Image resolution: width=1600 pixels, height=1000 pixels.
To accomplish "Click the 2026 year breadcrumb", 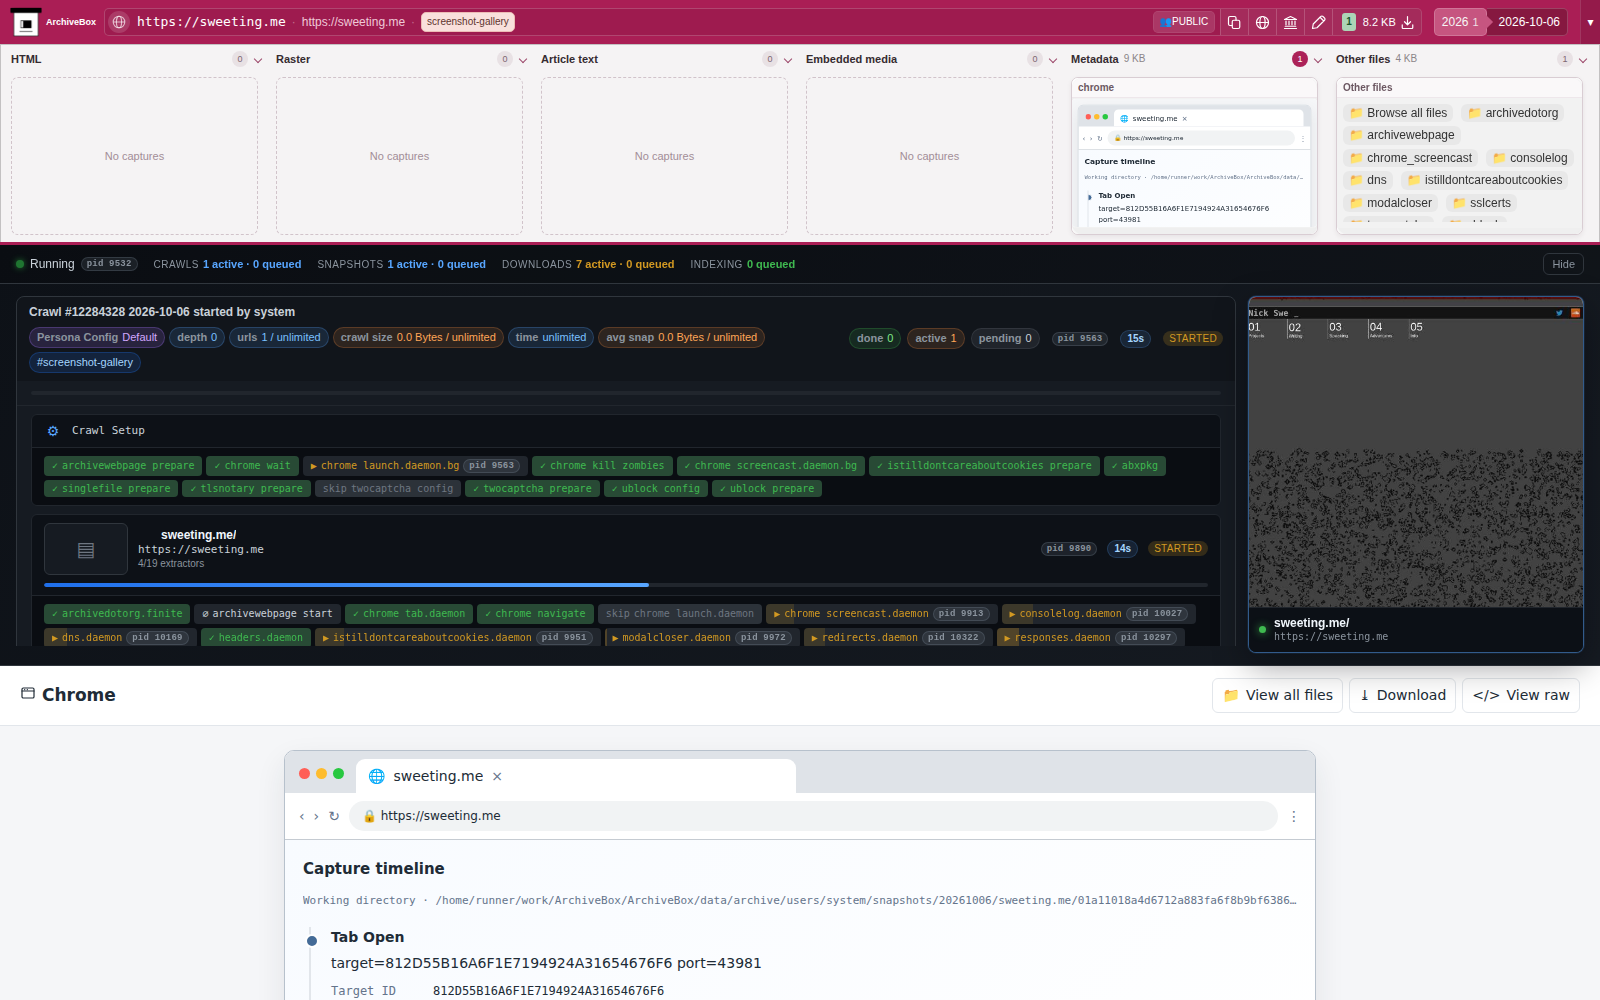I will [x=1459, y=22].
